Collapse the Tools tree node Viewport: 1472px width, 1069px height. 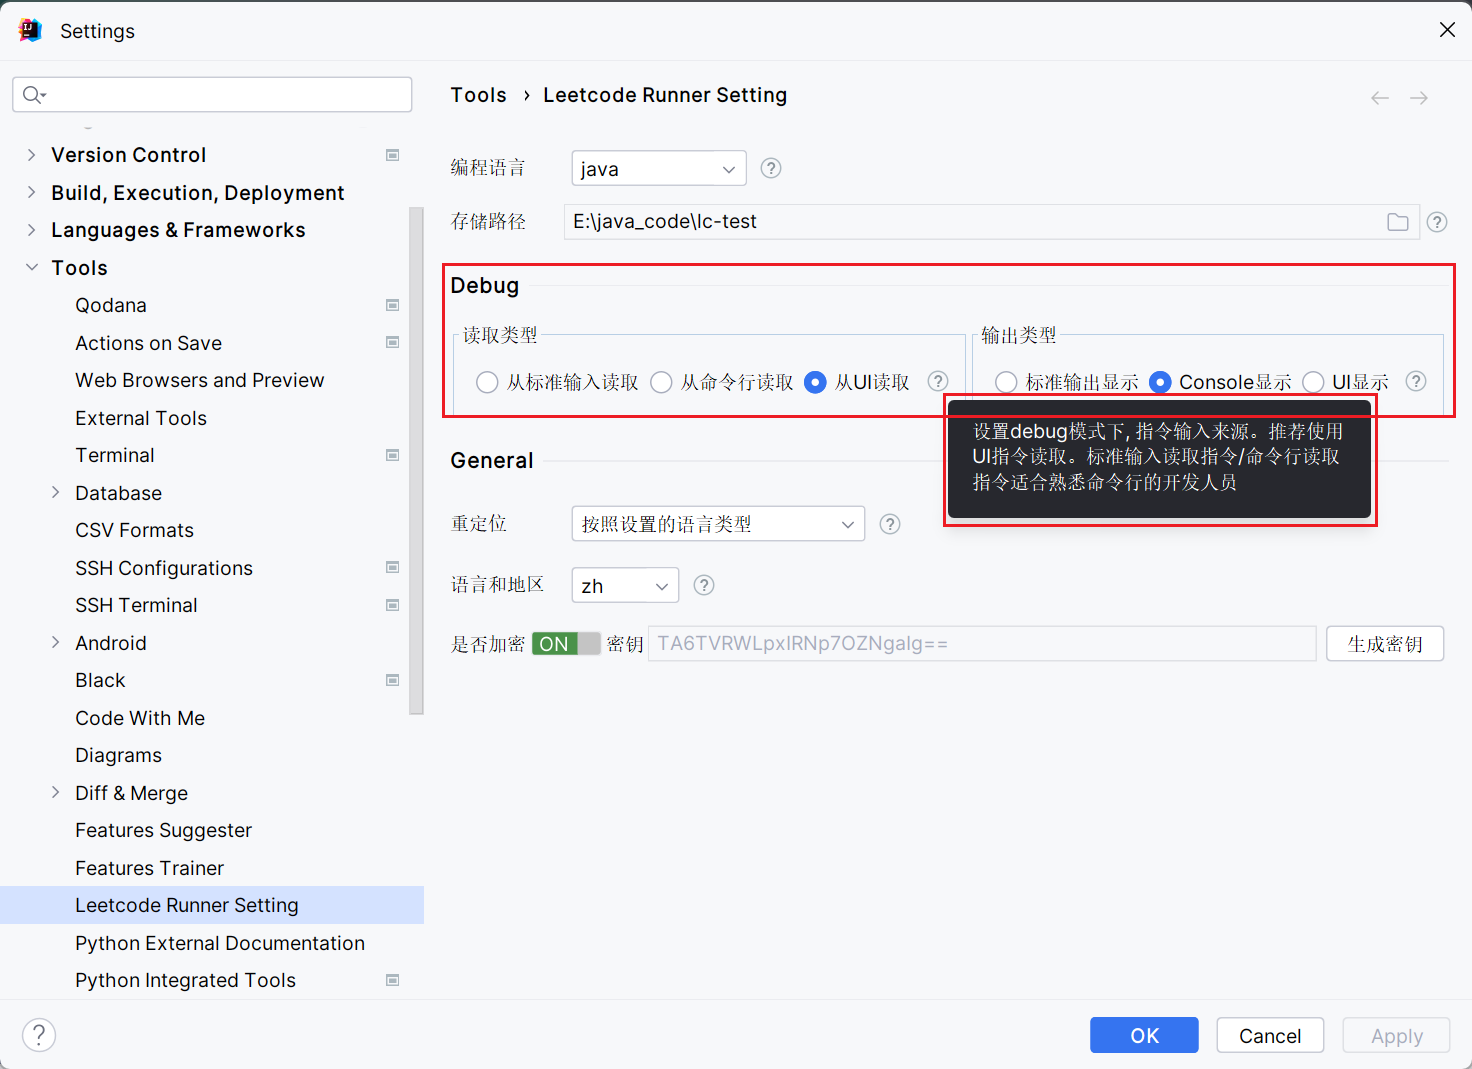[31, 267]
